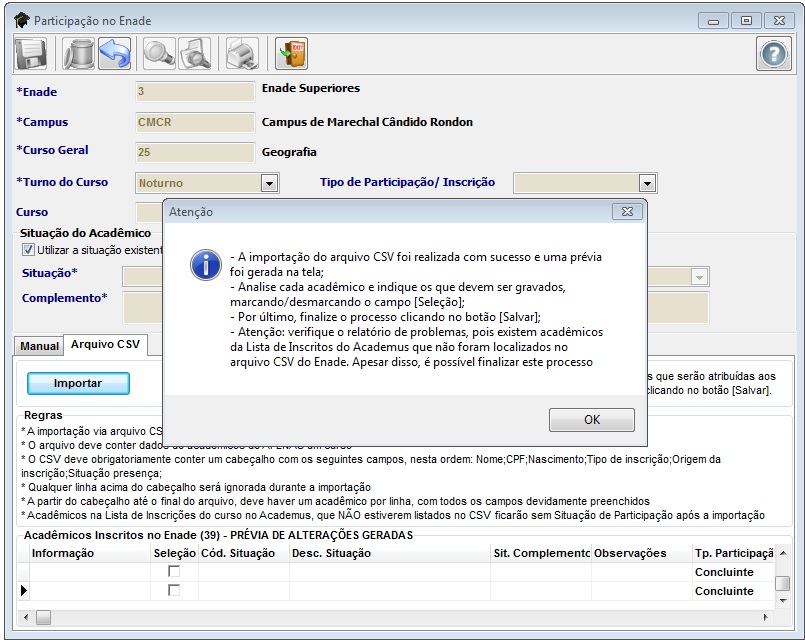
Task: Click the magnifying glass search icon
Action: click(160, 53)
